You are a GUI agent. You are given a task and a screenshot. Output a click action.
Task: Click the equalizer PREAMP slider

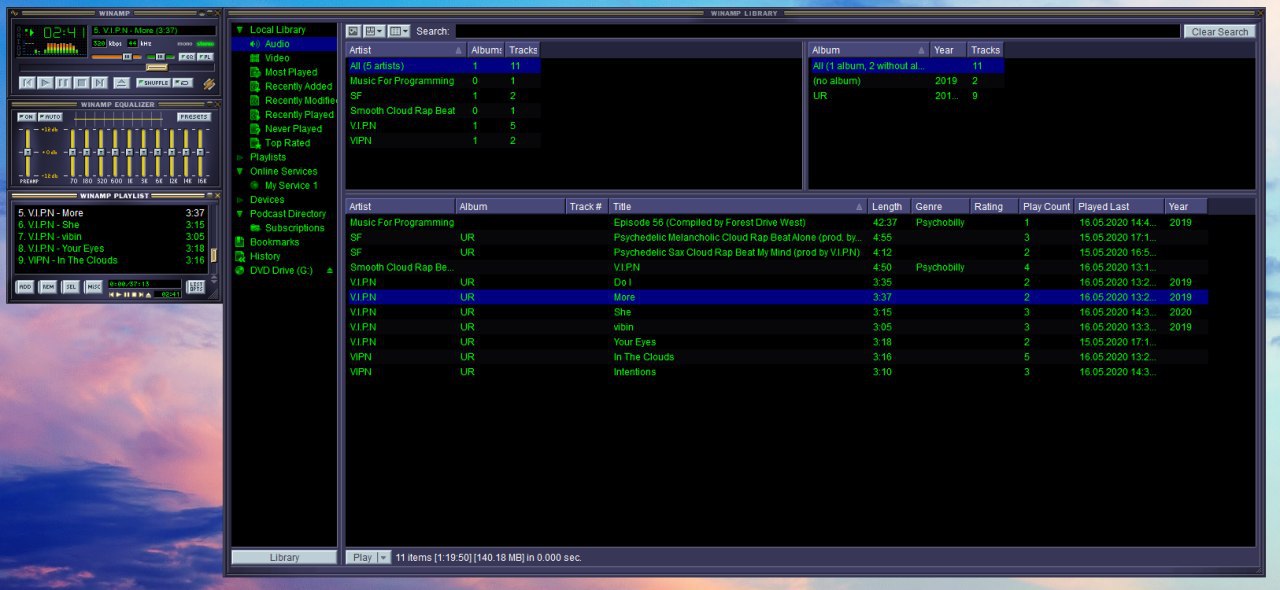tap(28, 152)
